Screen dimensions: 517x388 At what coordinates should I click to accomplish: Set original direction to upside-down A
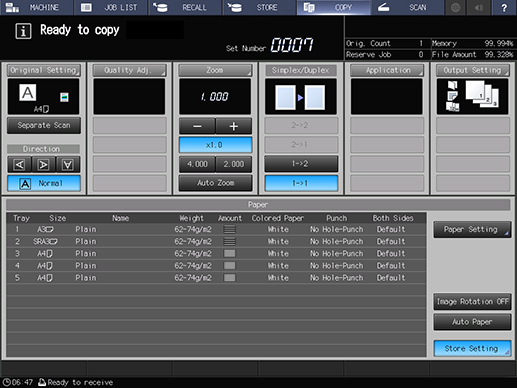coord(68,164)
